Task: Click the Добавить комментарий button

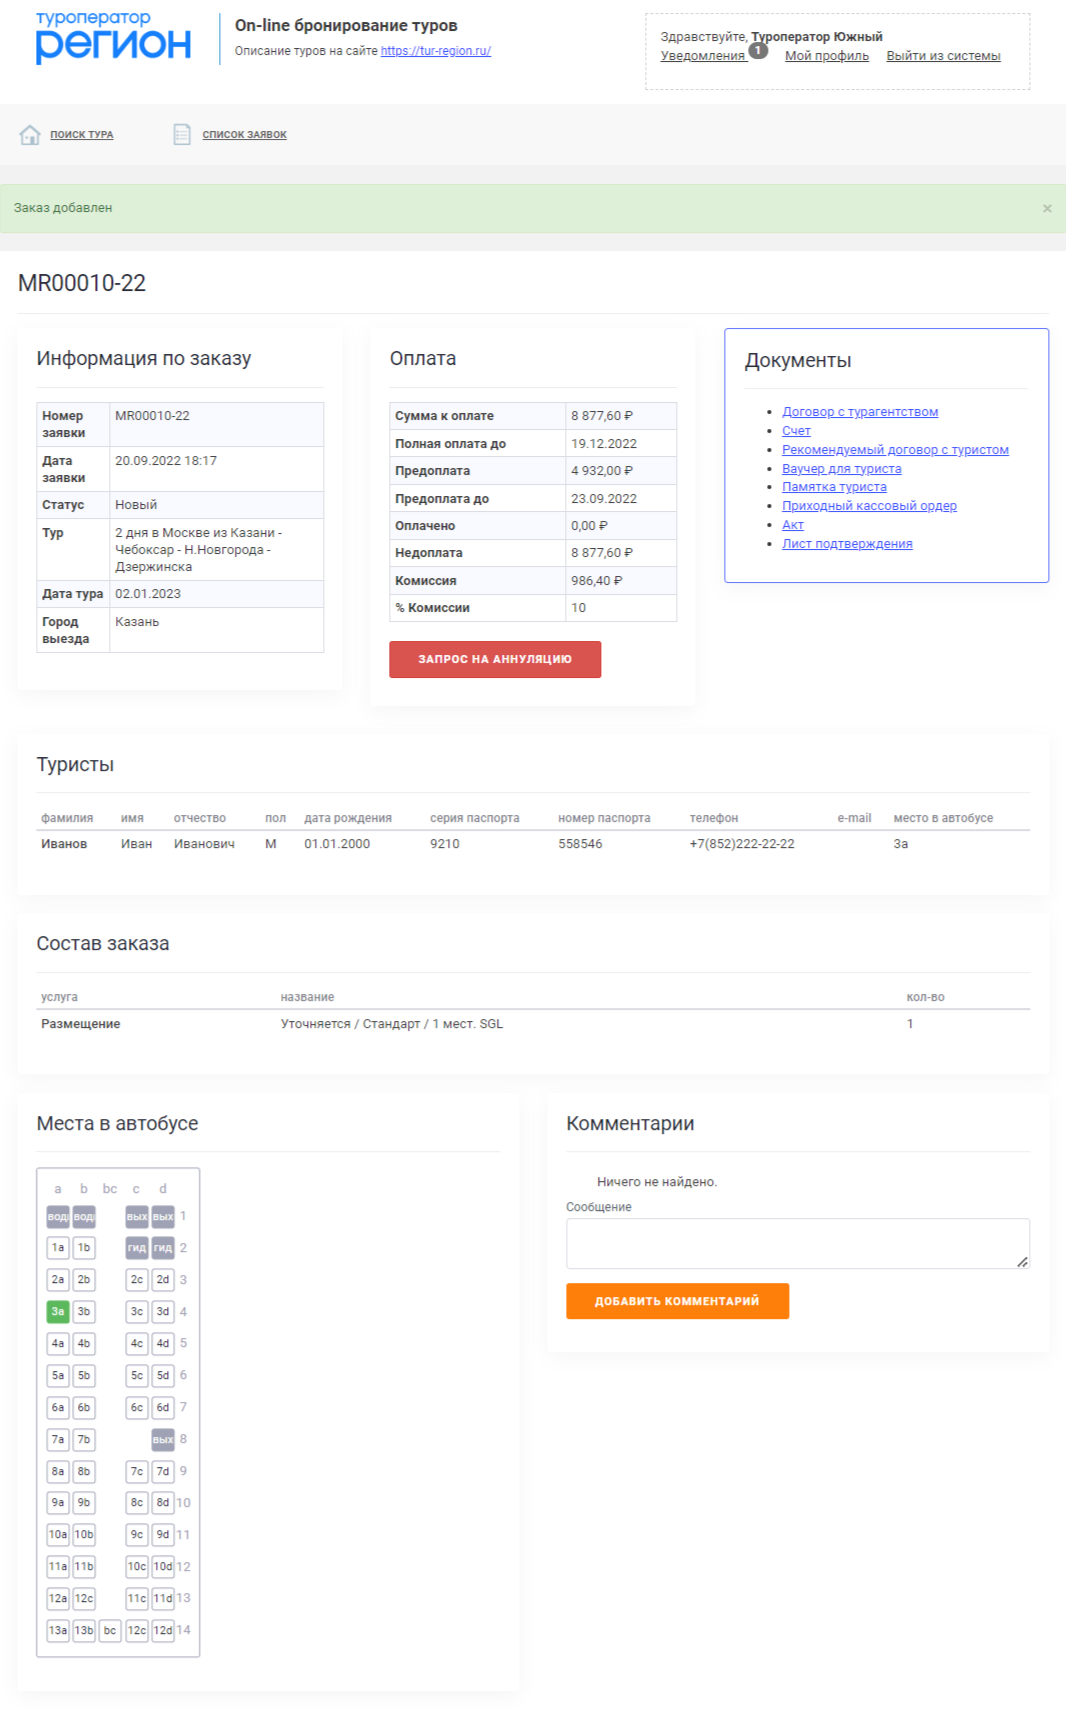Action: point(677,1301)
